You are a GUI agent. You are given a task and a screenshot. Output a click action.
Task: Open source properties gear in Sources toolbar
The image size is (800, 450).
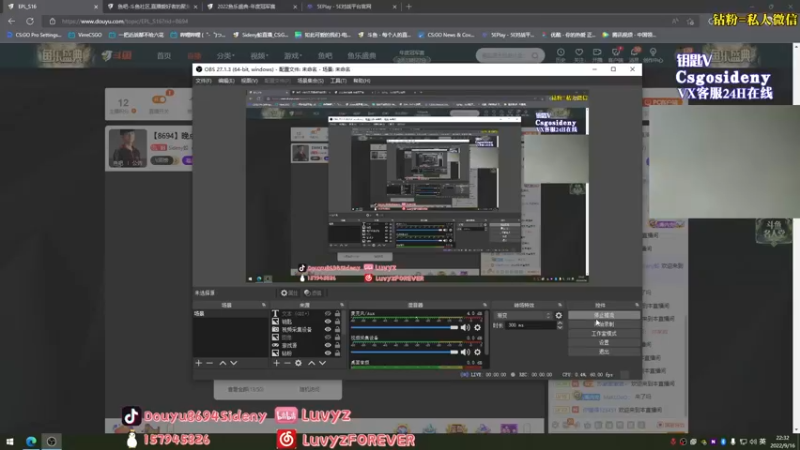[298, 363]
